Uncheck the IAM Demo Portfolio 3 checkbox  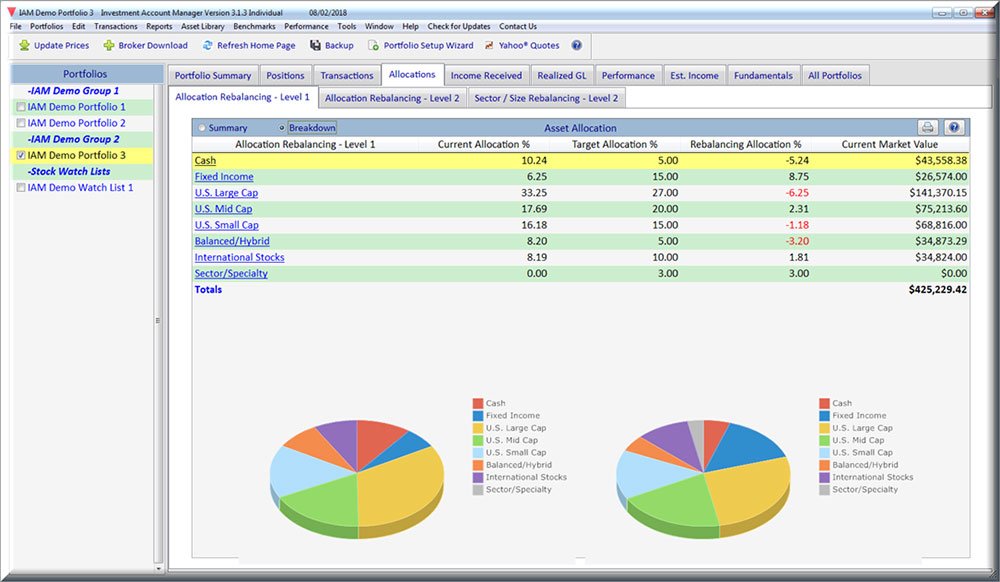21,156
